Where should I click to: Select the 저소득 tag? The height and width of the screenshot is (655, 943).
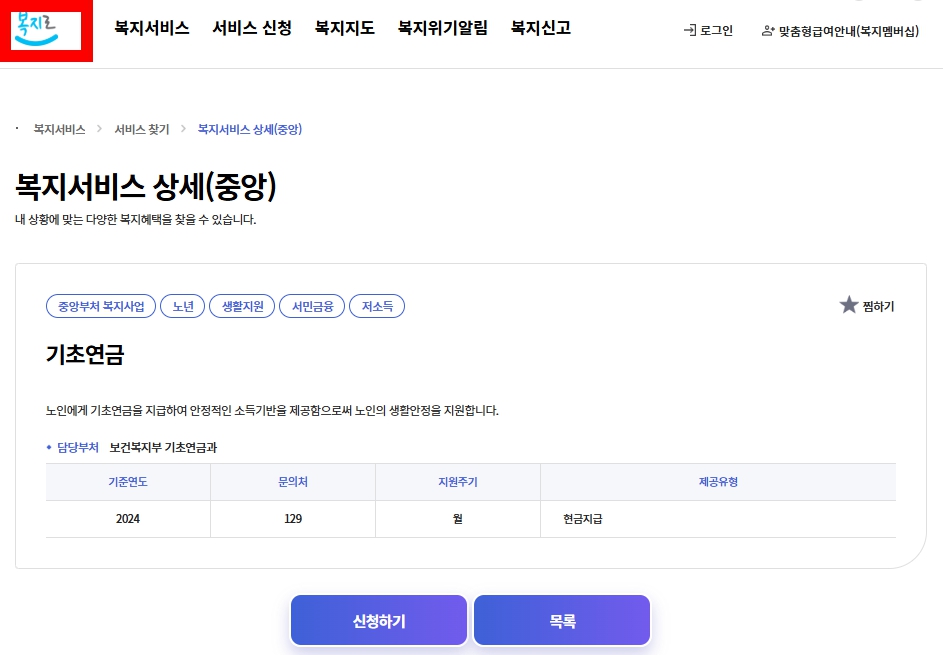coord(377,306)
